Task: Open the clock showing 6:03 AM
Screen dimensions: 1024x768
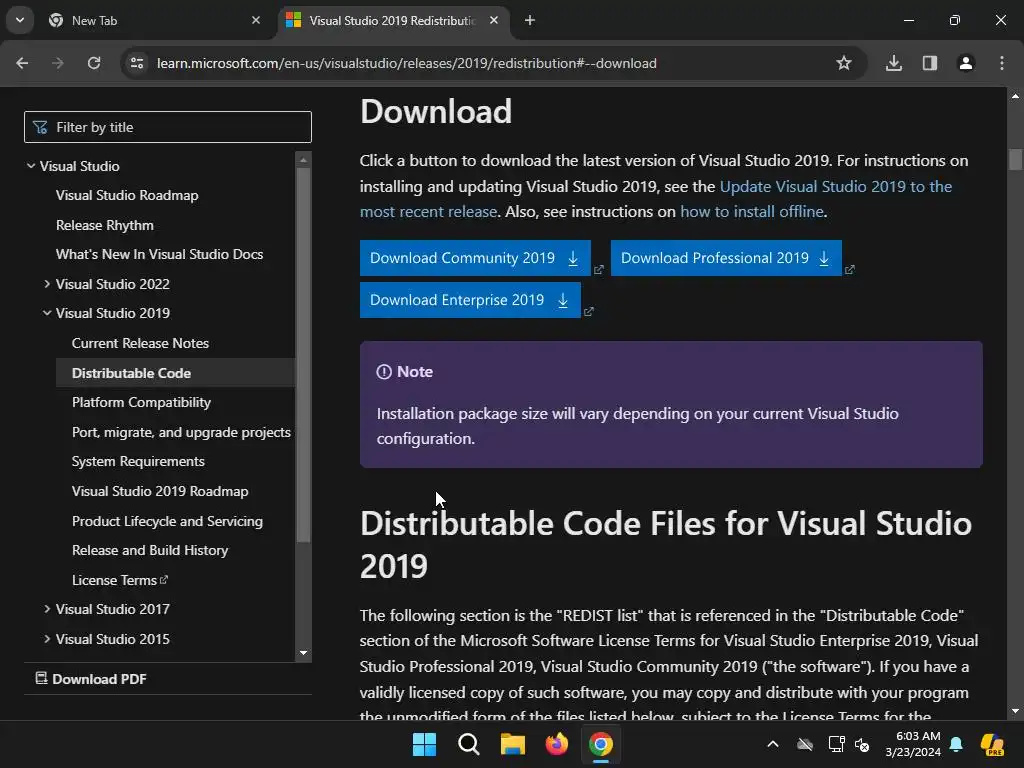Action: [913, 744]
